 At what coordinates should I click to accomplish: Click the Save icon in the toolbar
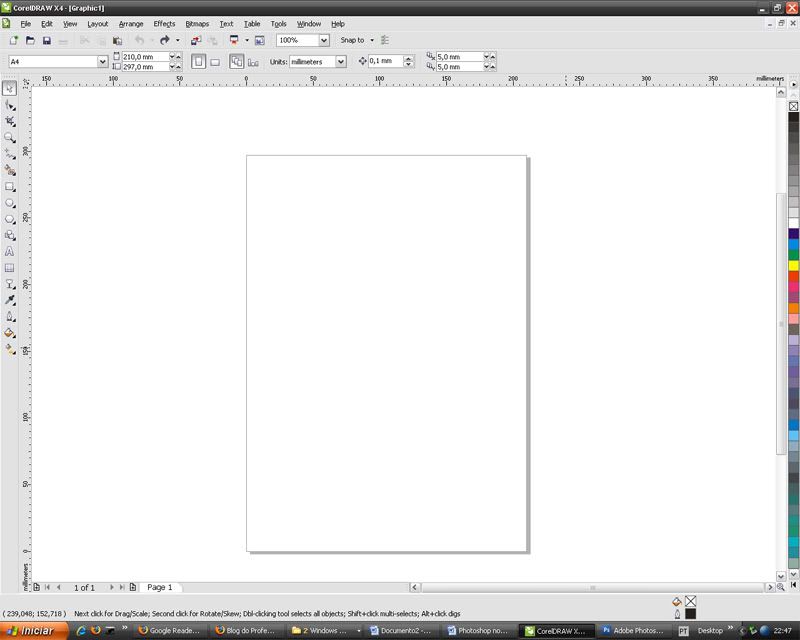[x=46, y=41]
